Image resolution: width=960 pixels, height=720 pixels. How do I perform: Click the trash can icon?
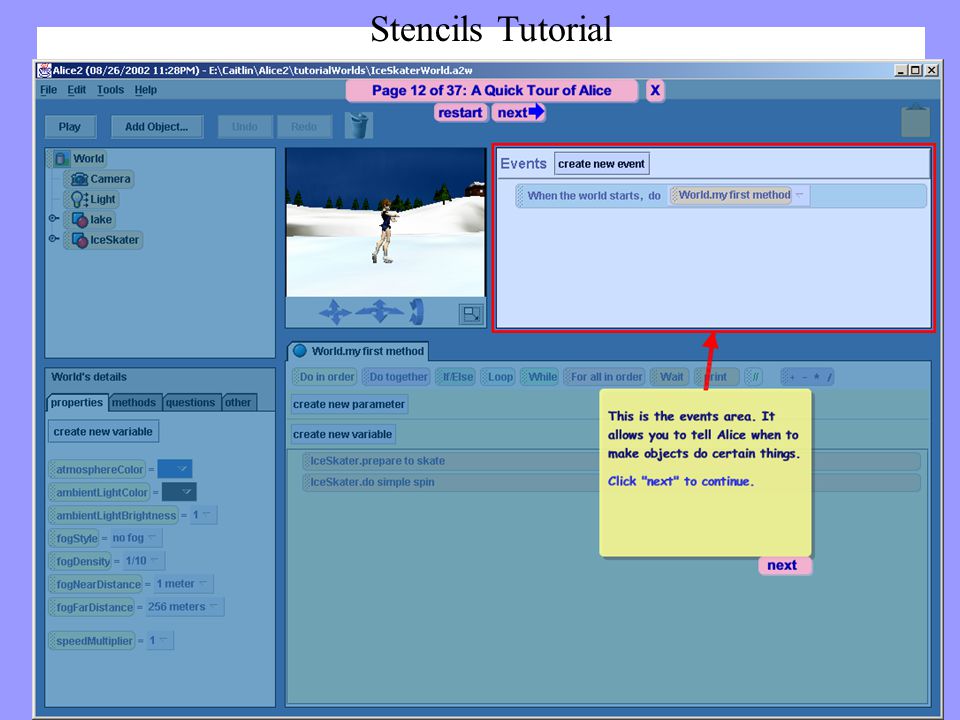[x=359, y=126]
